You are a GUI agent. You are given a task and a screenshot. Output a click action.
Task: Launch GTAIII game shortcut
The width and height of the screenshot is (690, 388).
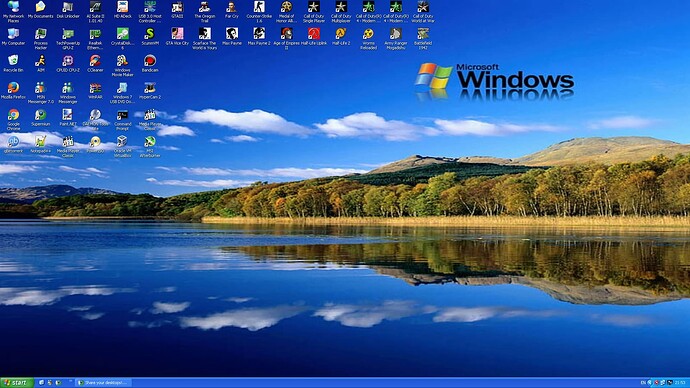coord(177,10)
